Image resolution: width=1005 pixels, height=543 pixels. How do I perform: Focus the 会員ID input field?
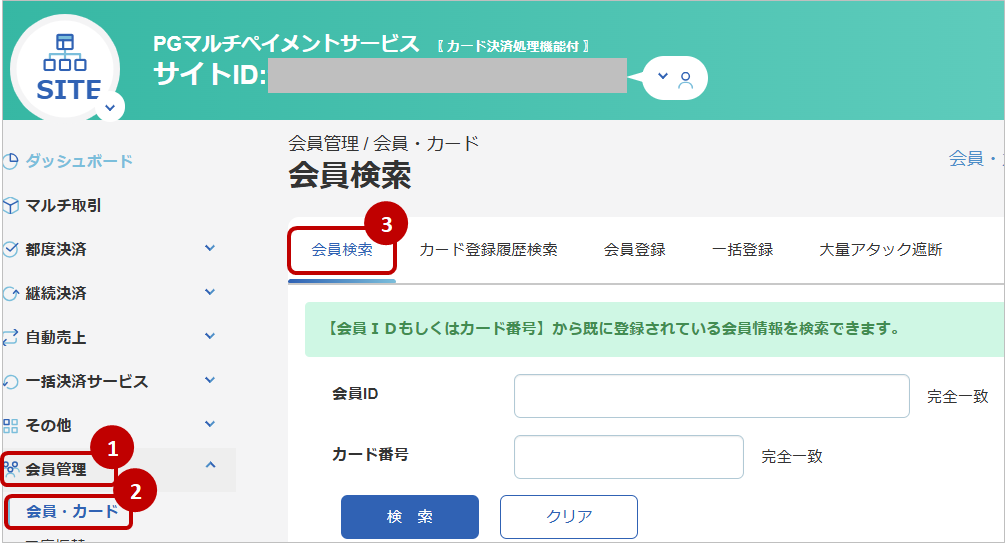pos(711,396)
